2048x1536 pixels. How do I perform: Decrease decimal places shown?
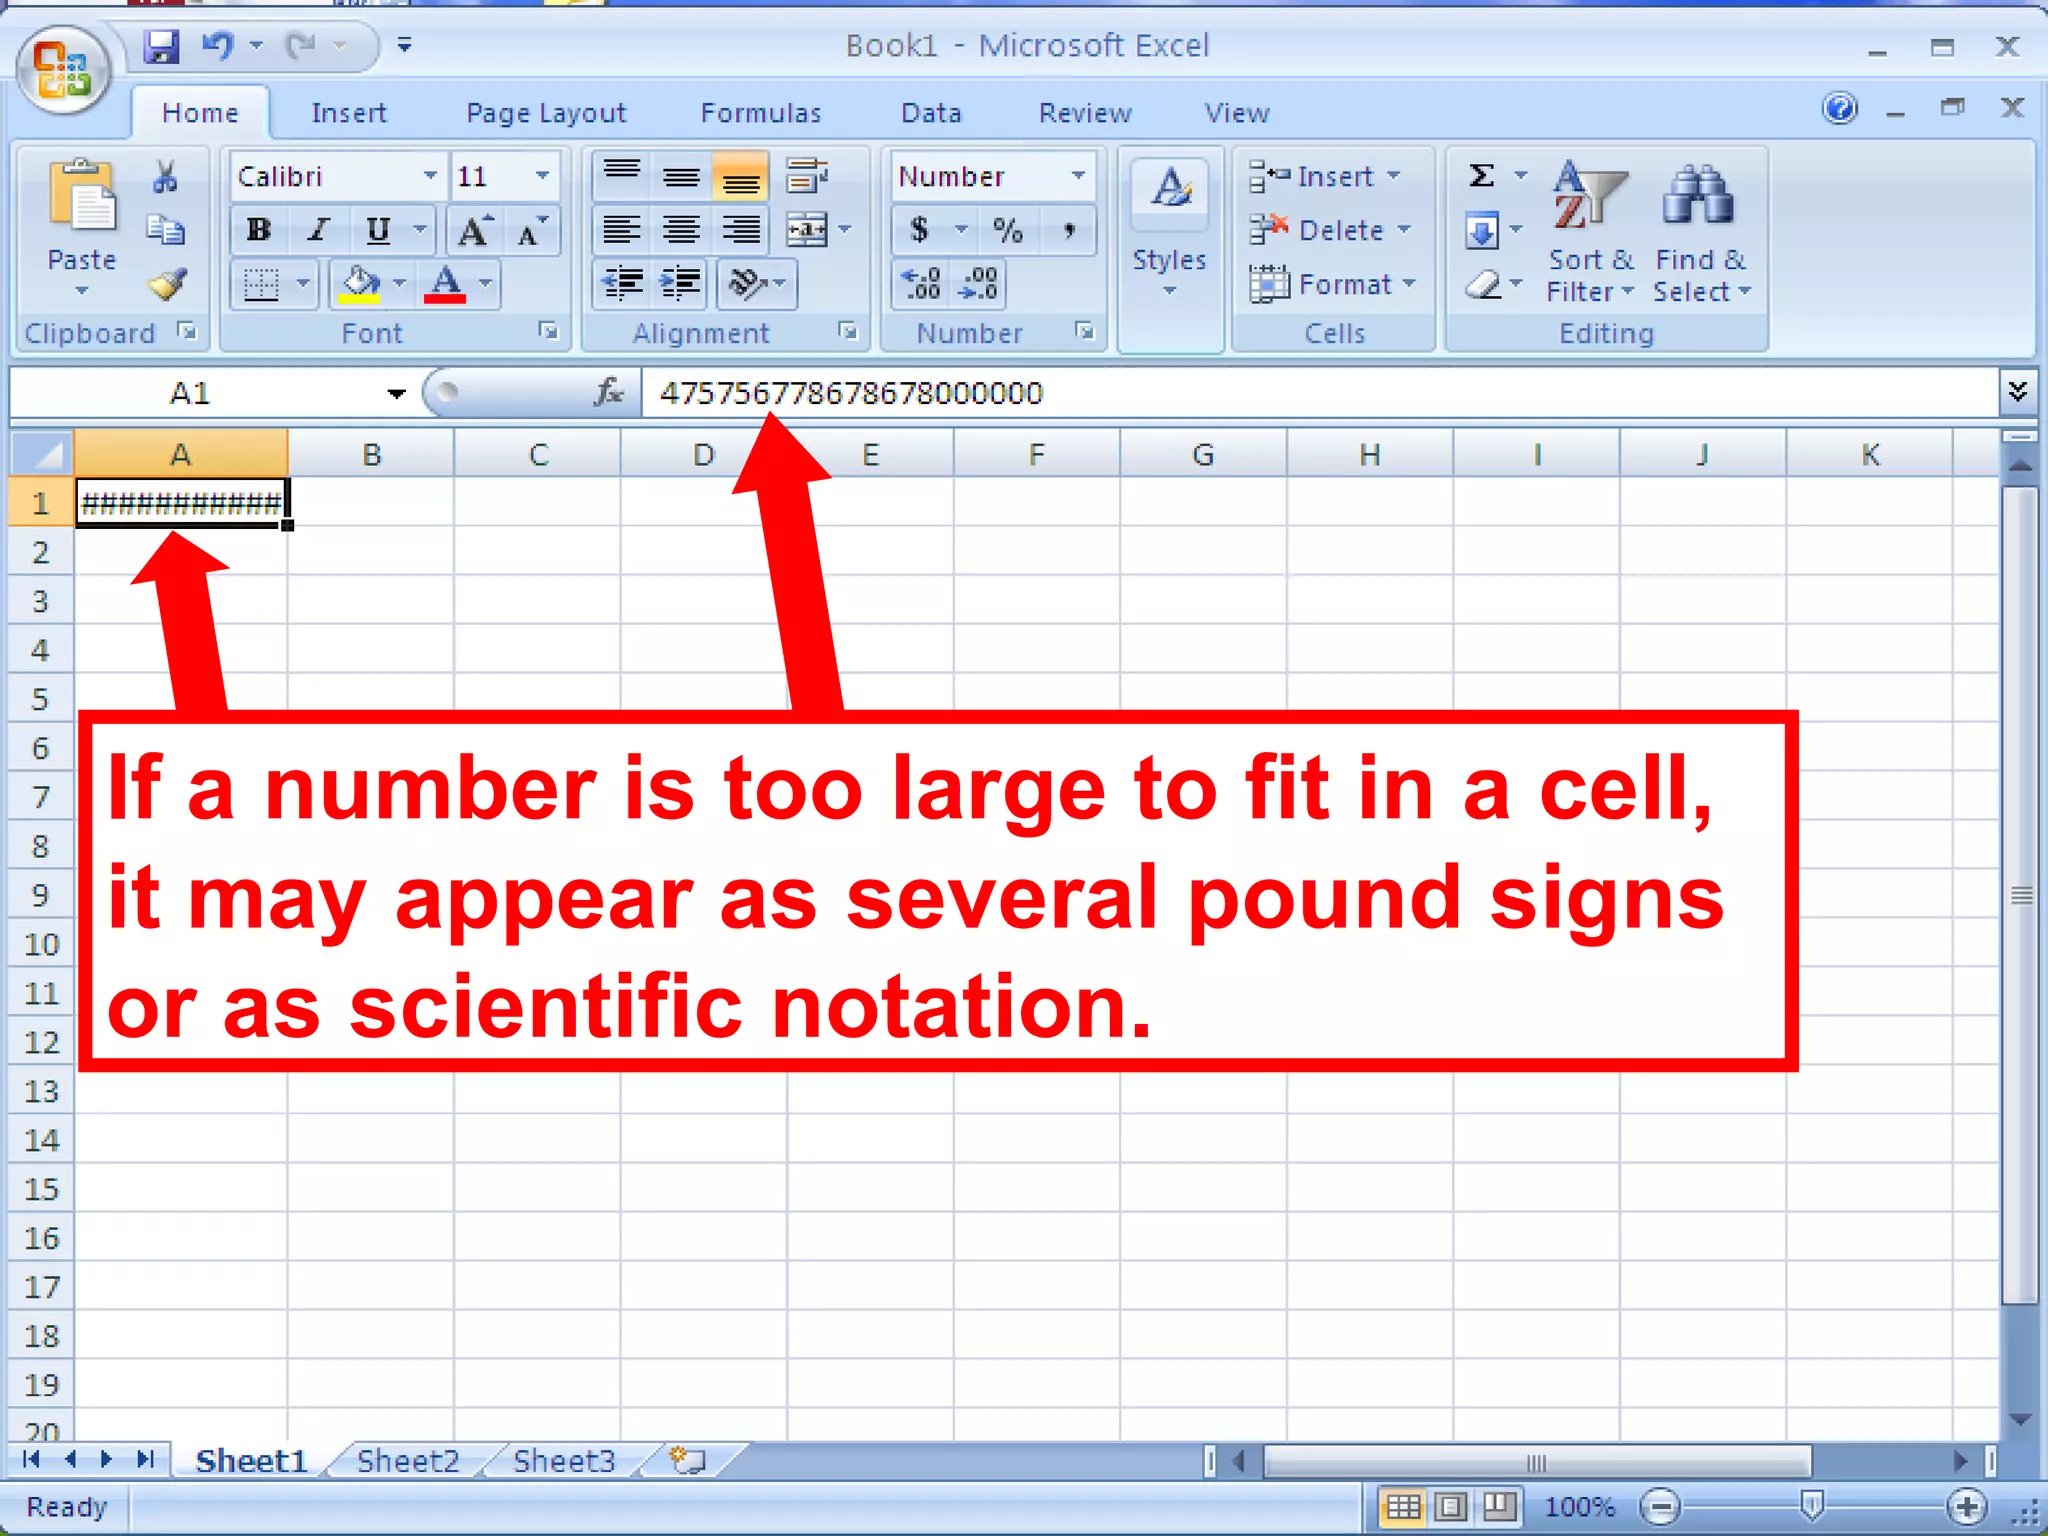click(x=978, y=284)
